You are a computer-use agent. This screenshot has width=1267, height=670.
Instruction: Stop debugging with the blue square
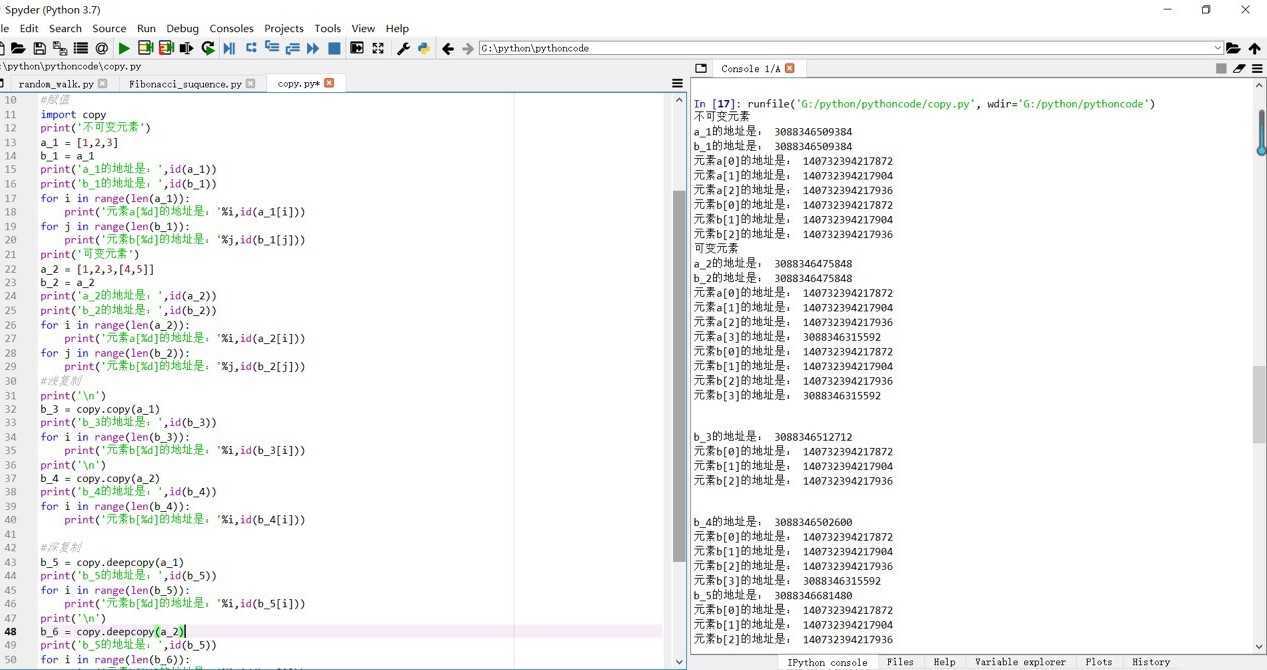[x=334, y=48]
